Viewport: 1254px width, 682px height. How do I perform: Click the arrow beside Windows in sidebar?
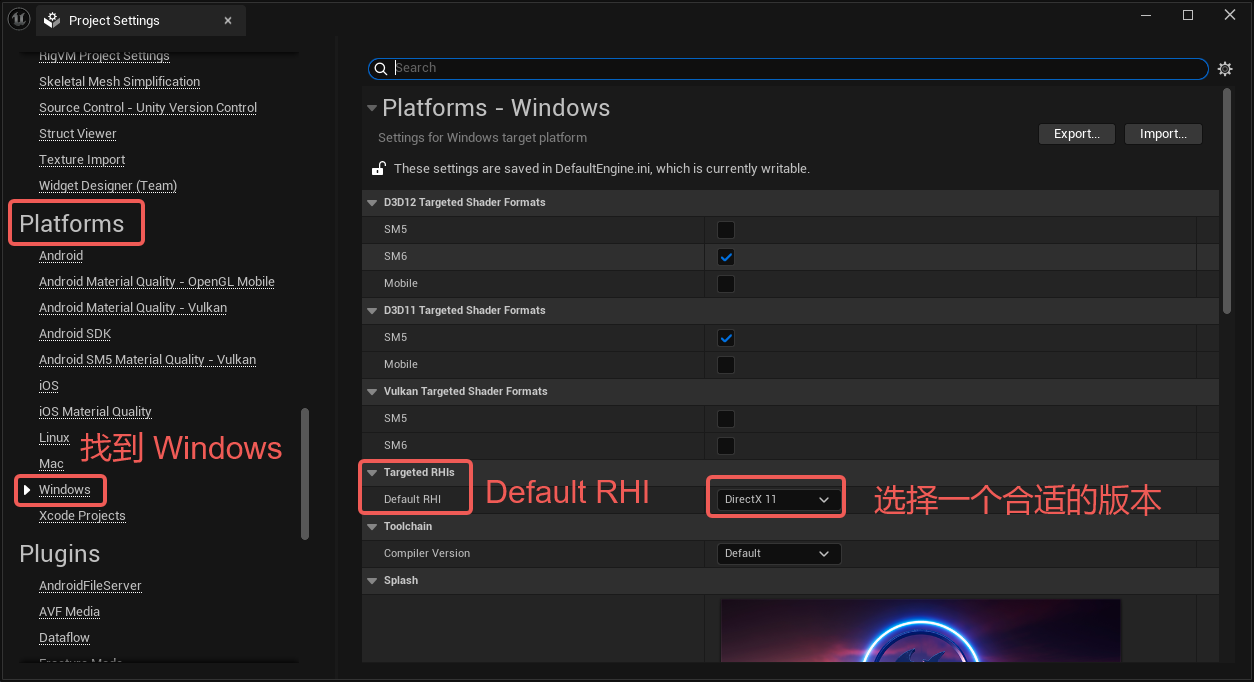tap(27, 490)
